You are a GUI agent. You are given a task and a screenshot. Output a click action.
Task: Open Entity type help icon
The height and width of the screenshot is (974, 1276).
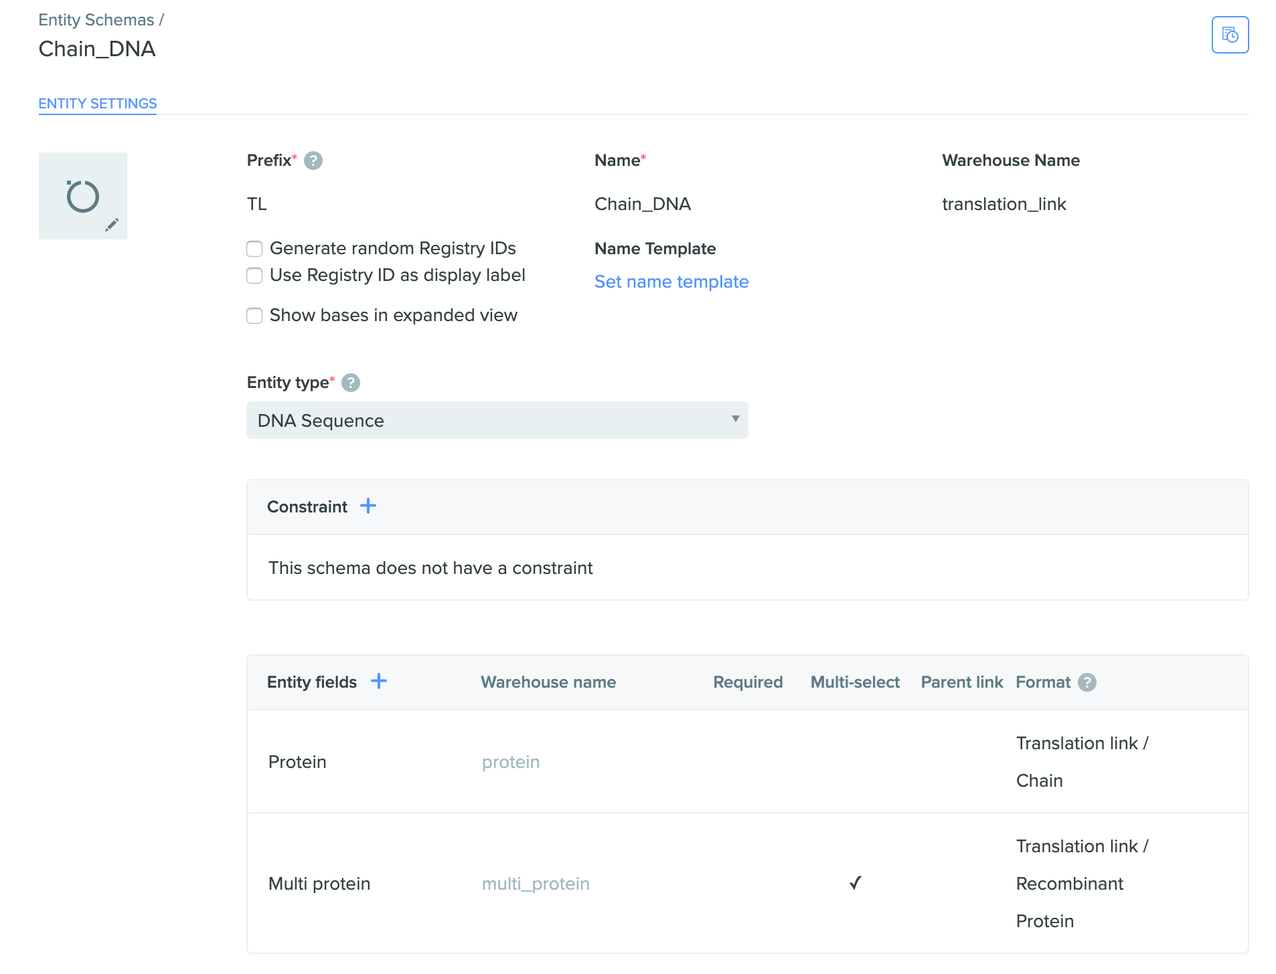(x=351, y=383)
